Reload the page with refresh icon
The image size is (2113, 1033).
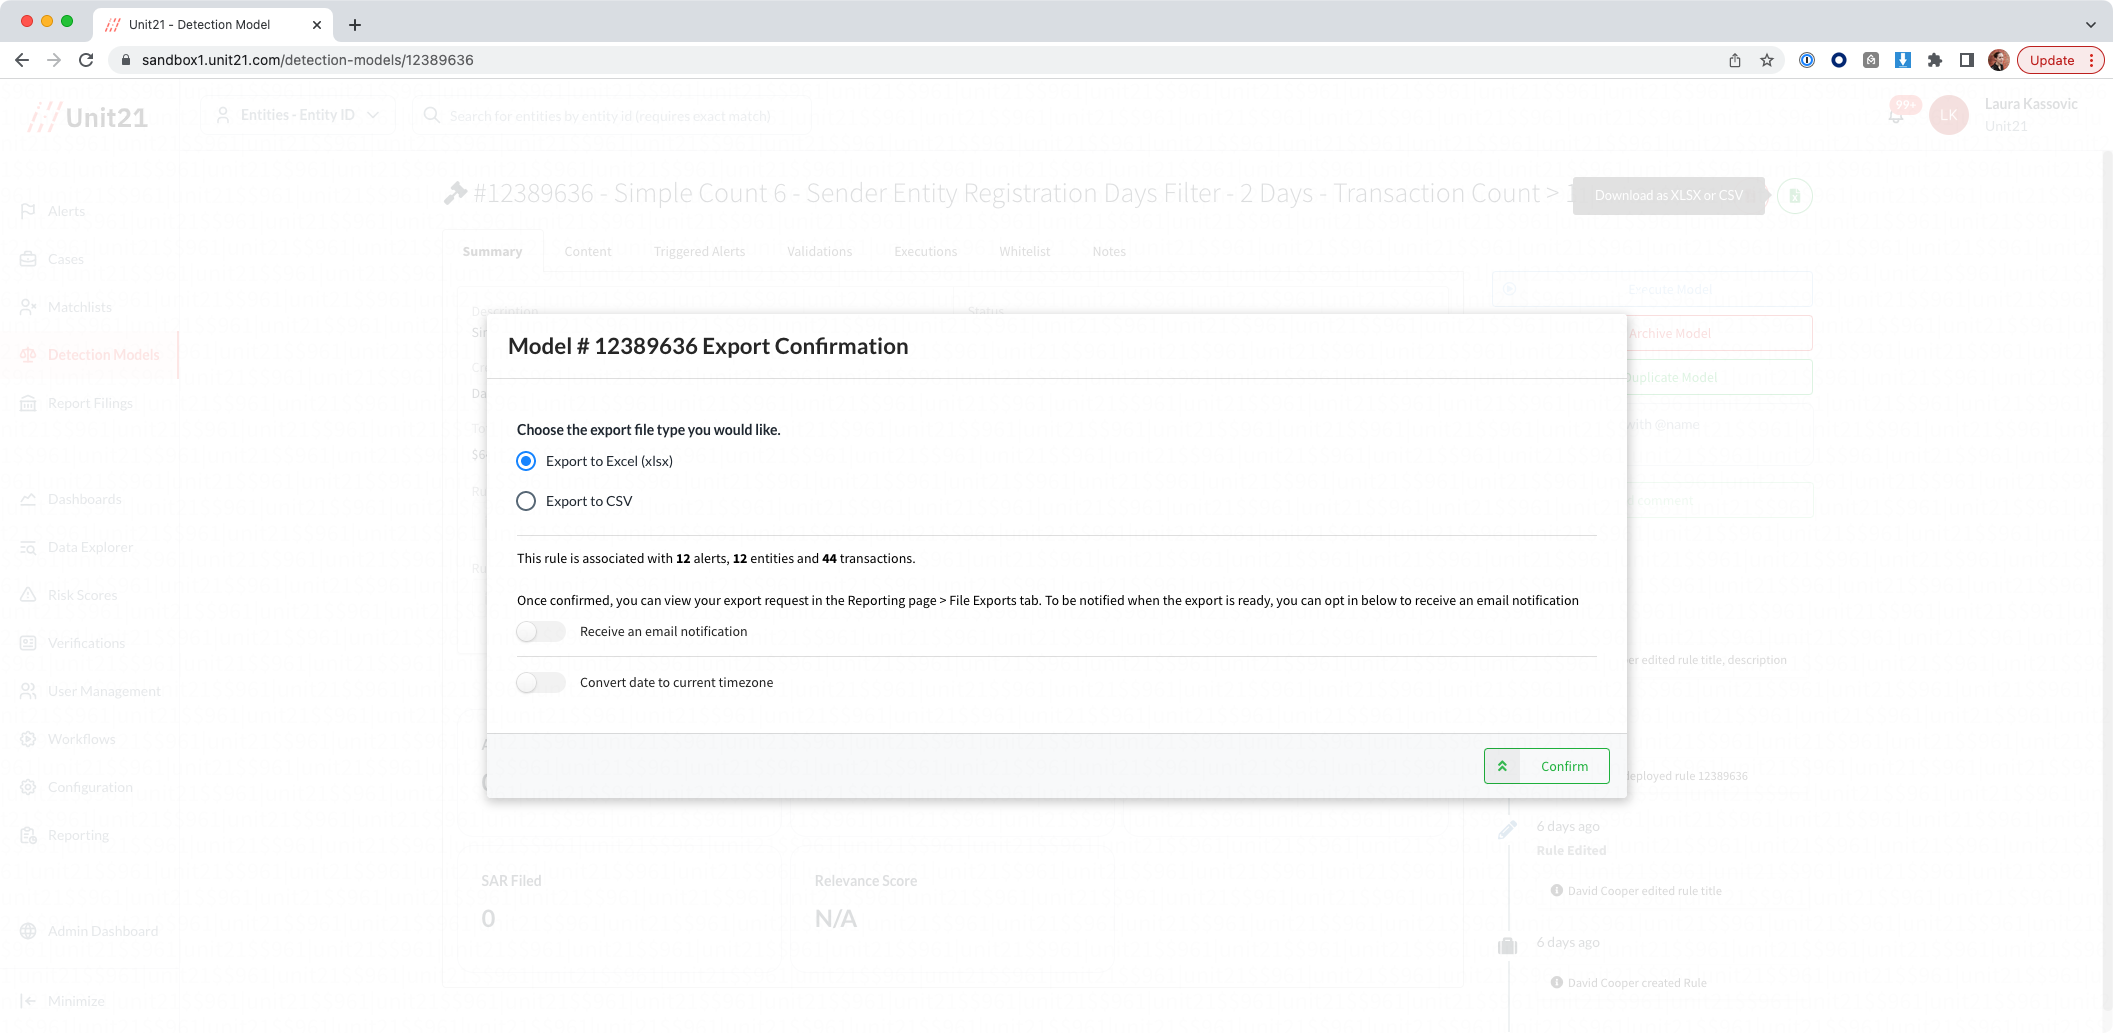tap(86, 60)
